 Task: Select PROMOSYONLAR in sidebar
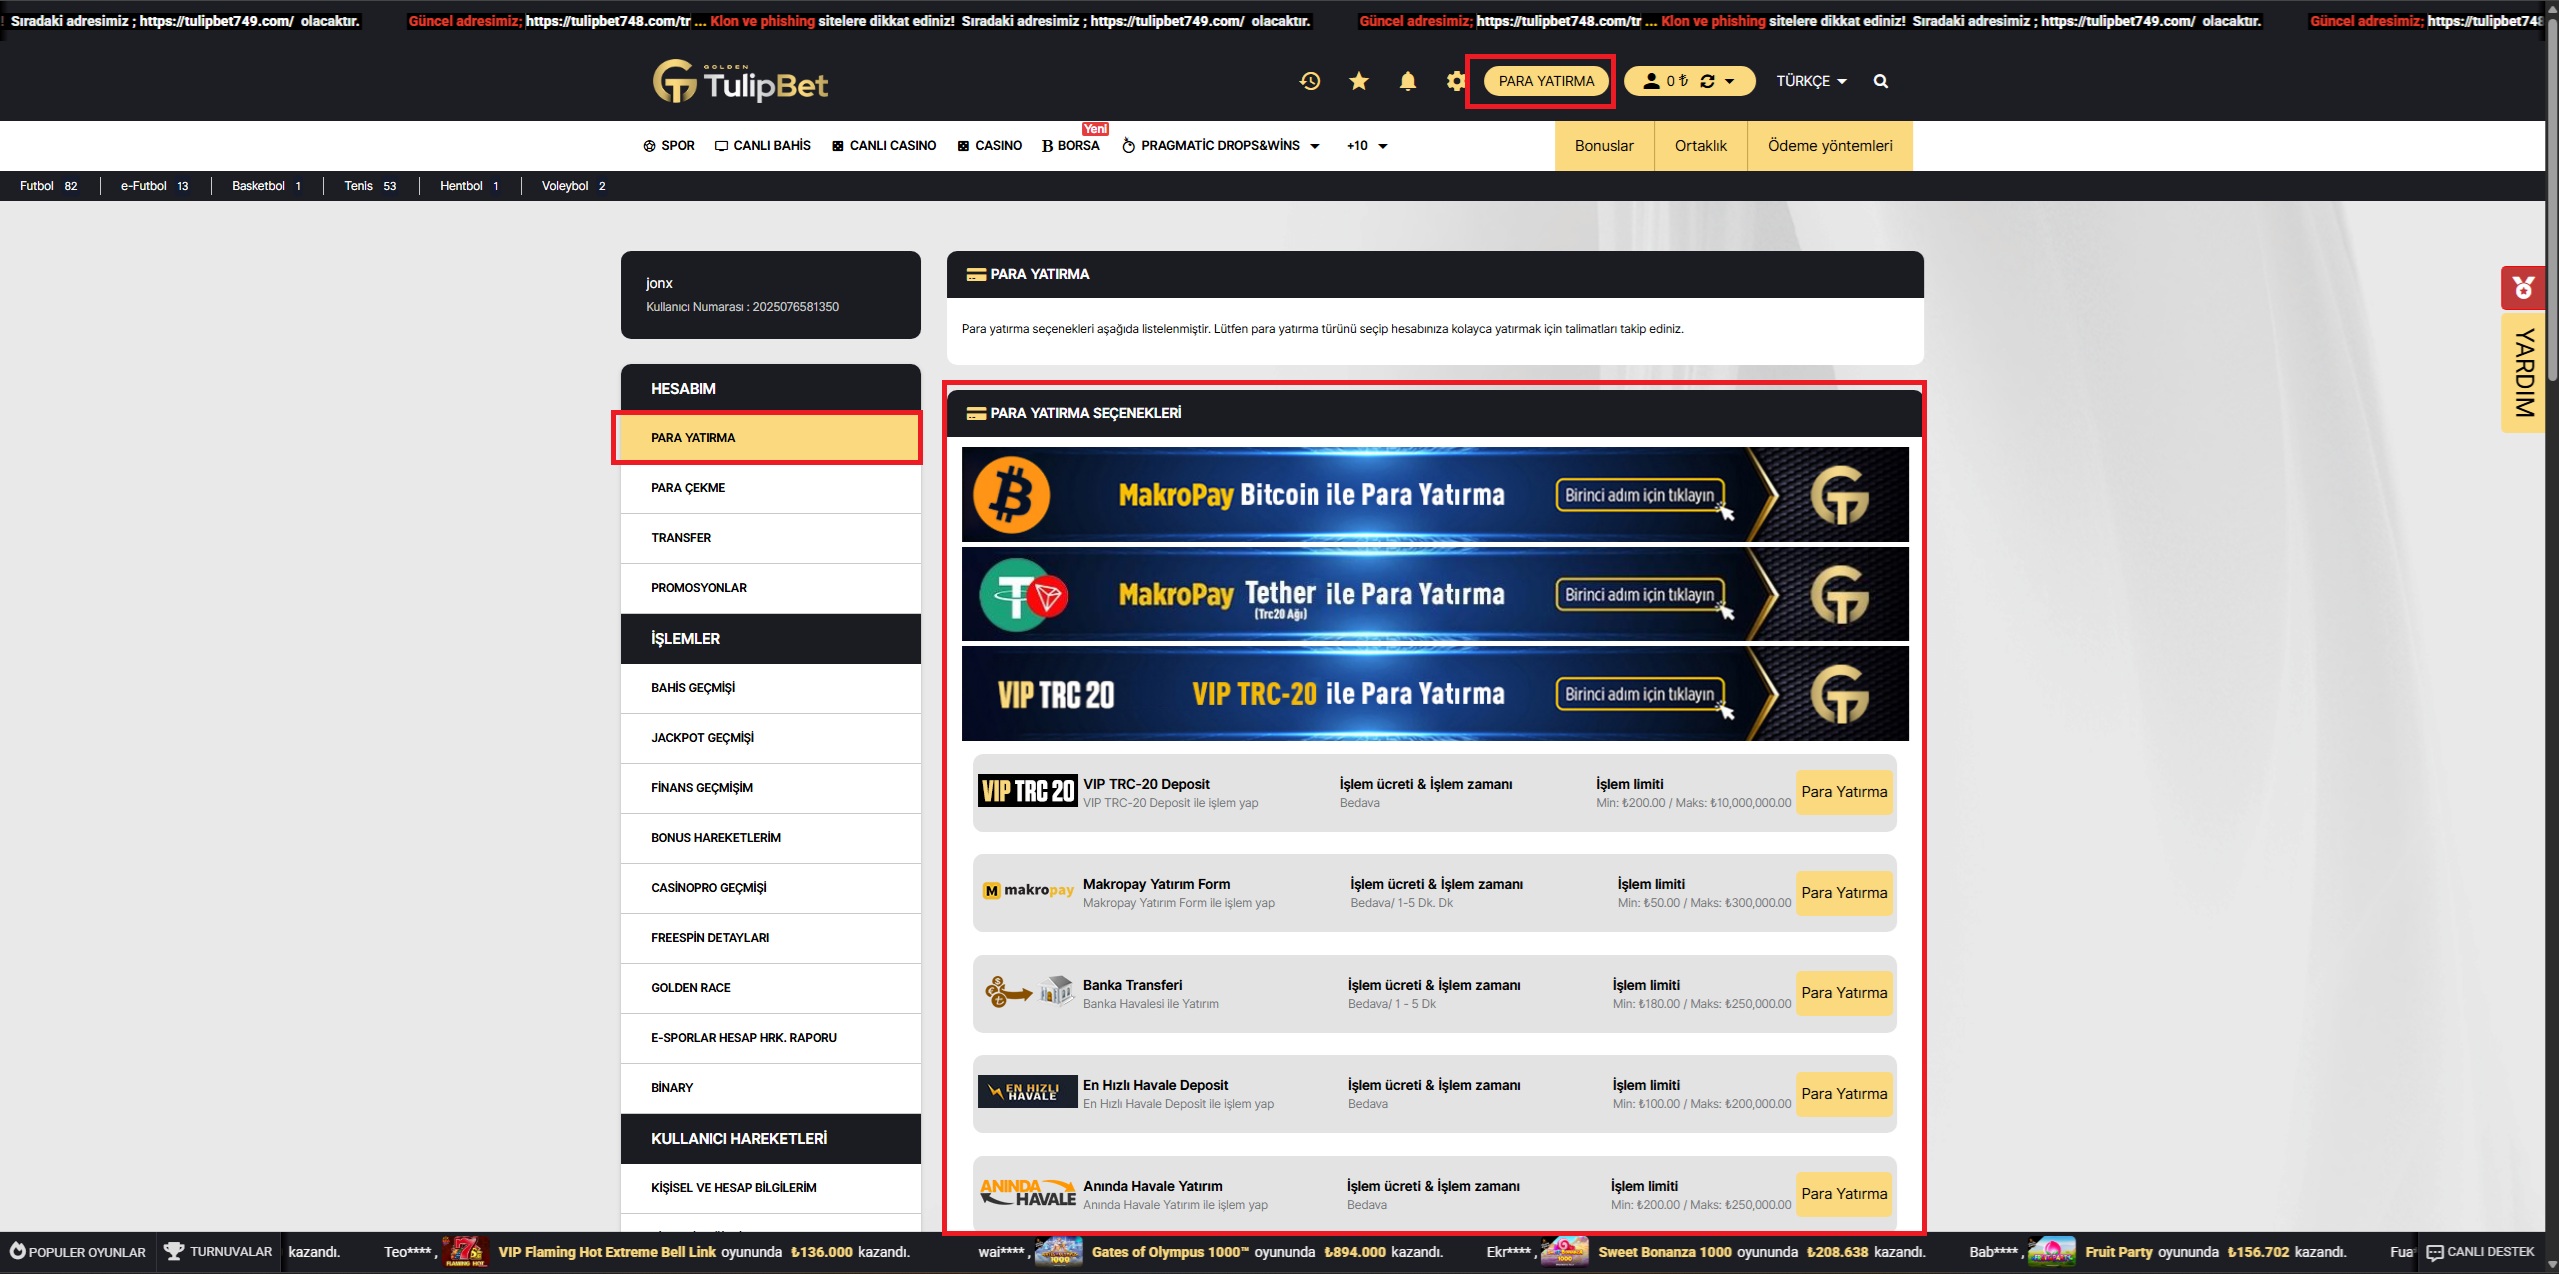coord(770,588)
